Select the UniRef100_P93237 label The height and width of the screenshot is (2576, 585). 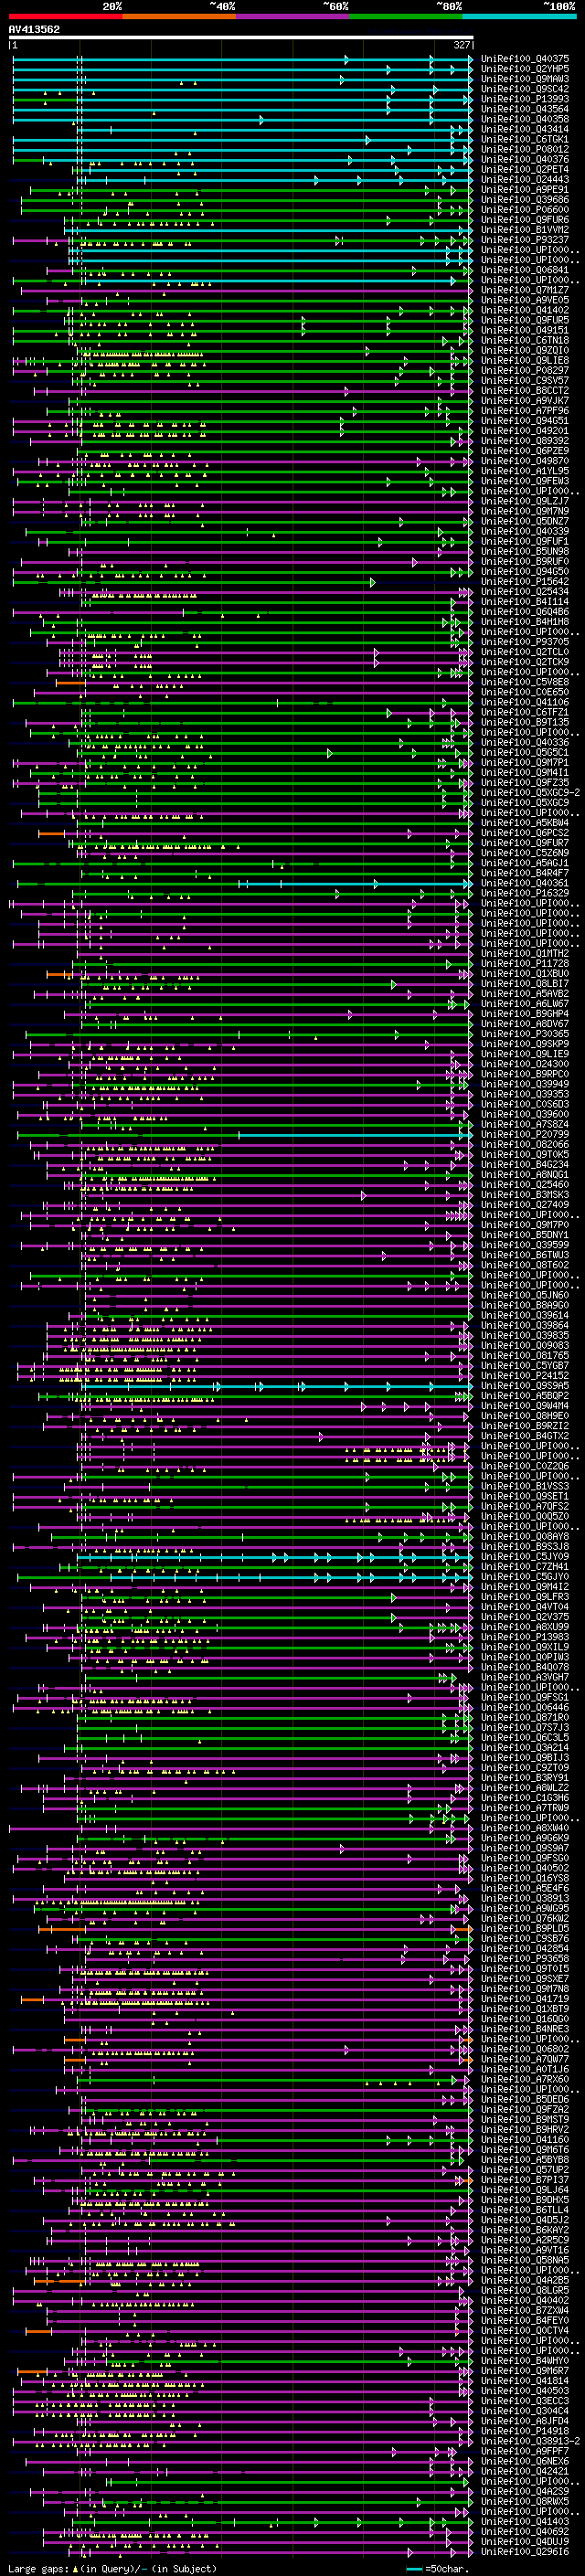coord(525,239)
